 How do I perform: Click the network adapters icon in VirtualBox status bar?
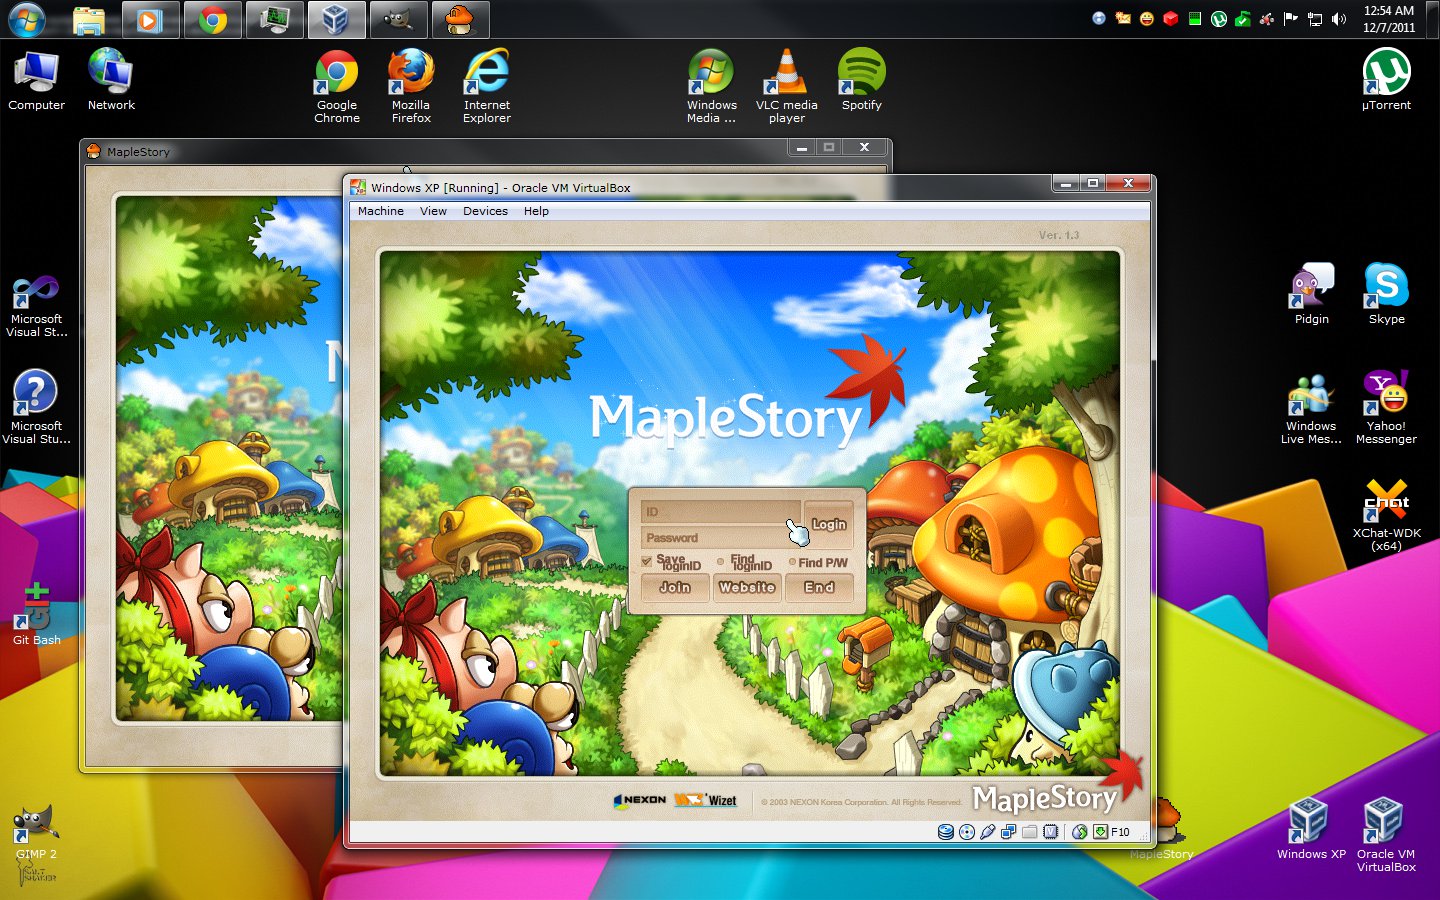tap(1008, 832)
